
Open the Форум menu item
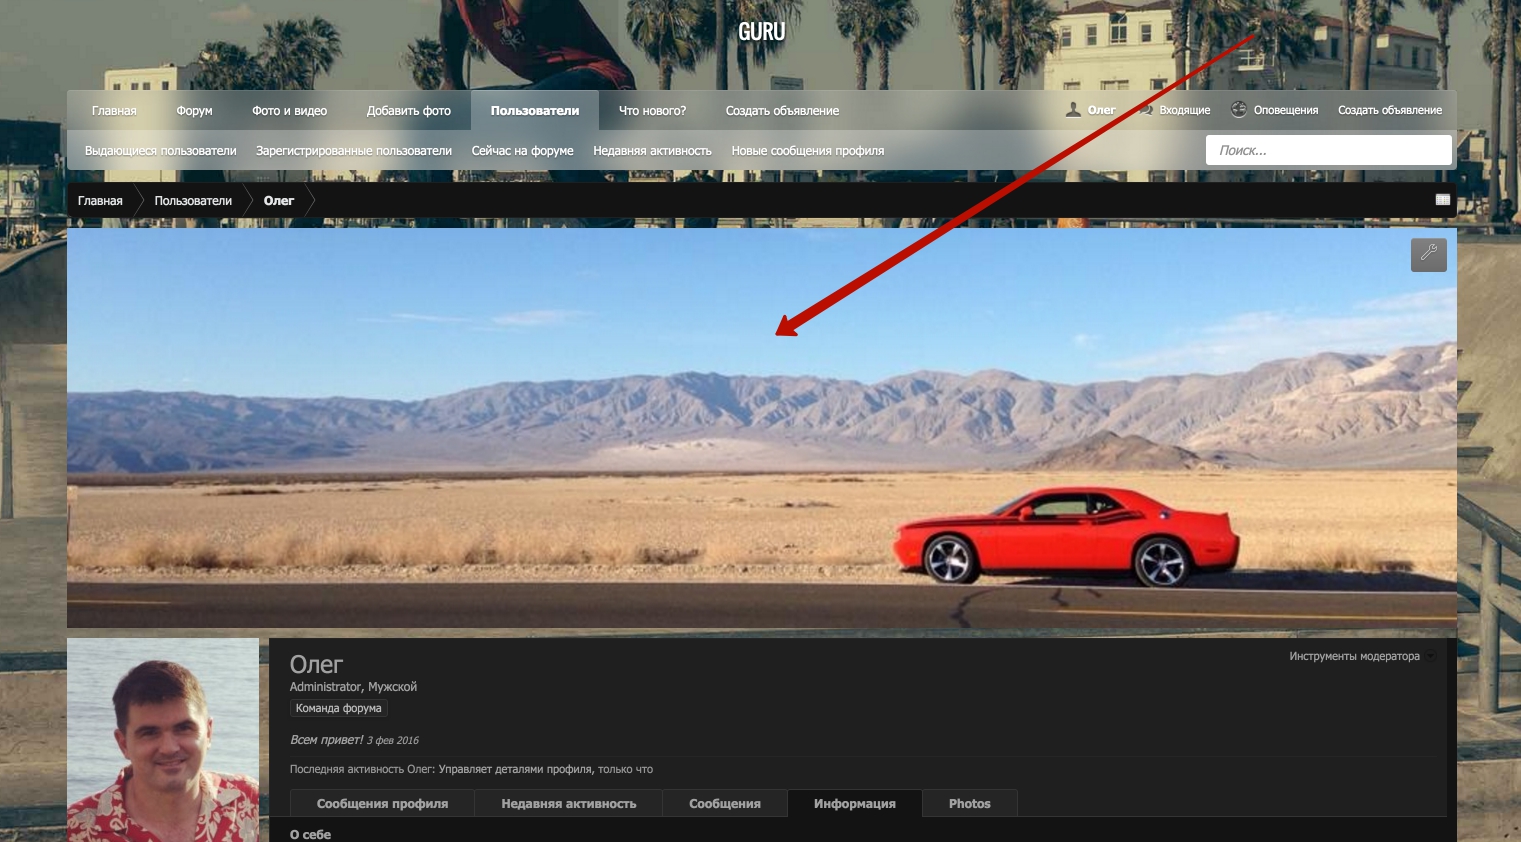pos(194,111)
